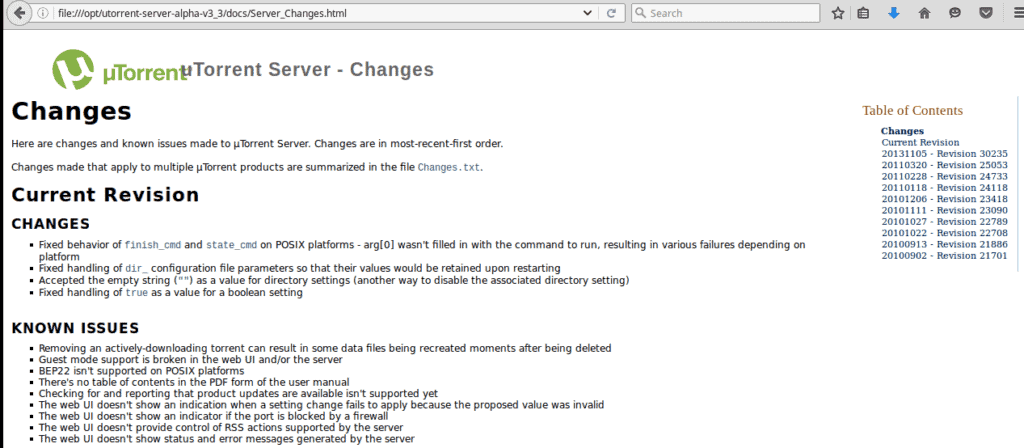This screenshot has width=1024, height=448.
Task: Click the 'µTorrent Server - Changes' page title
Action: click(x=308, y=69)
